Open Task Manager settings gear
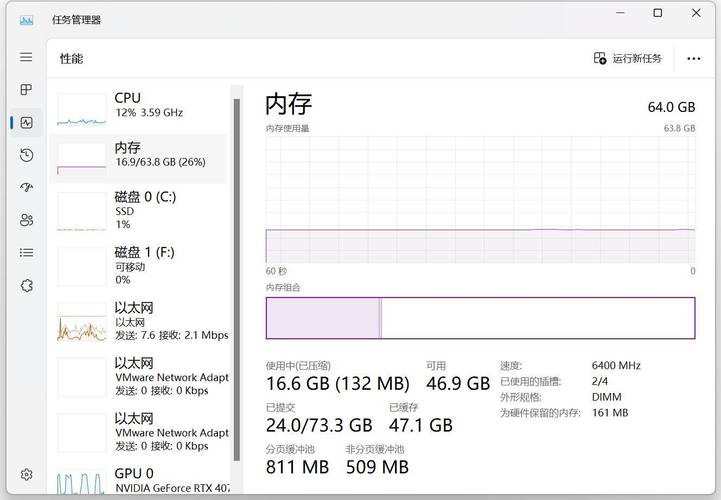Viewport: 721px width, 500px height. (x=27, y=474)
